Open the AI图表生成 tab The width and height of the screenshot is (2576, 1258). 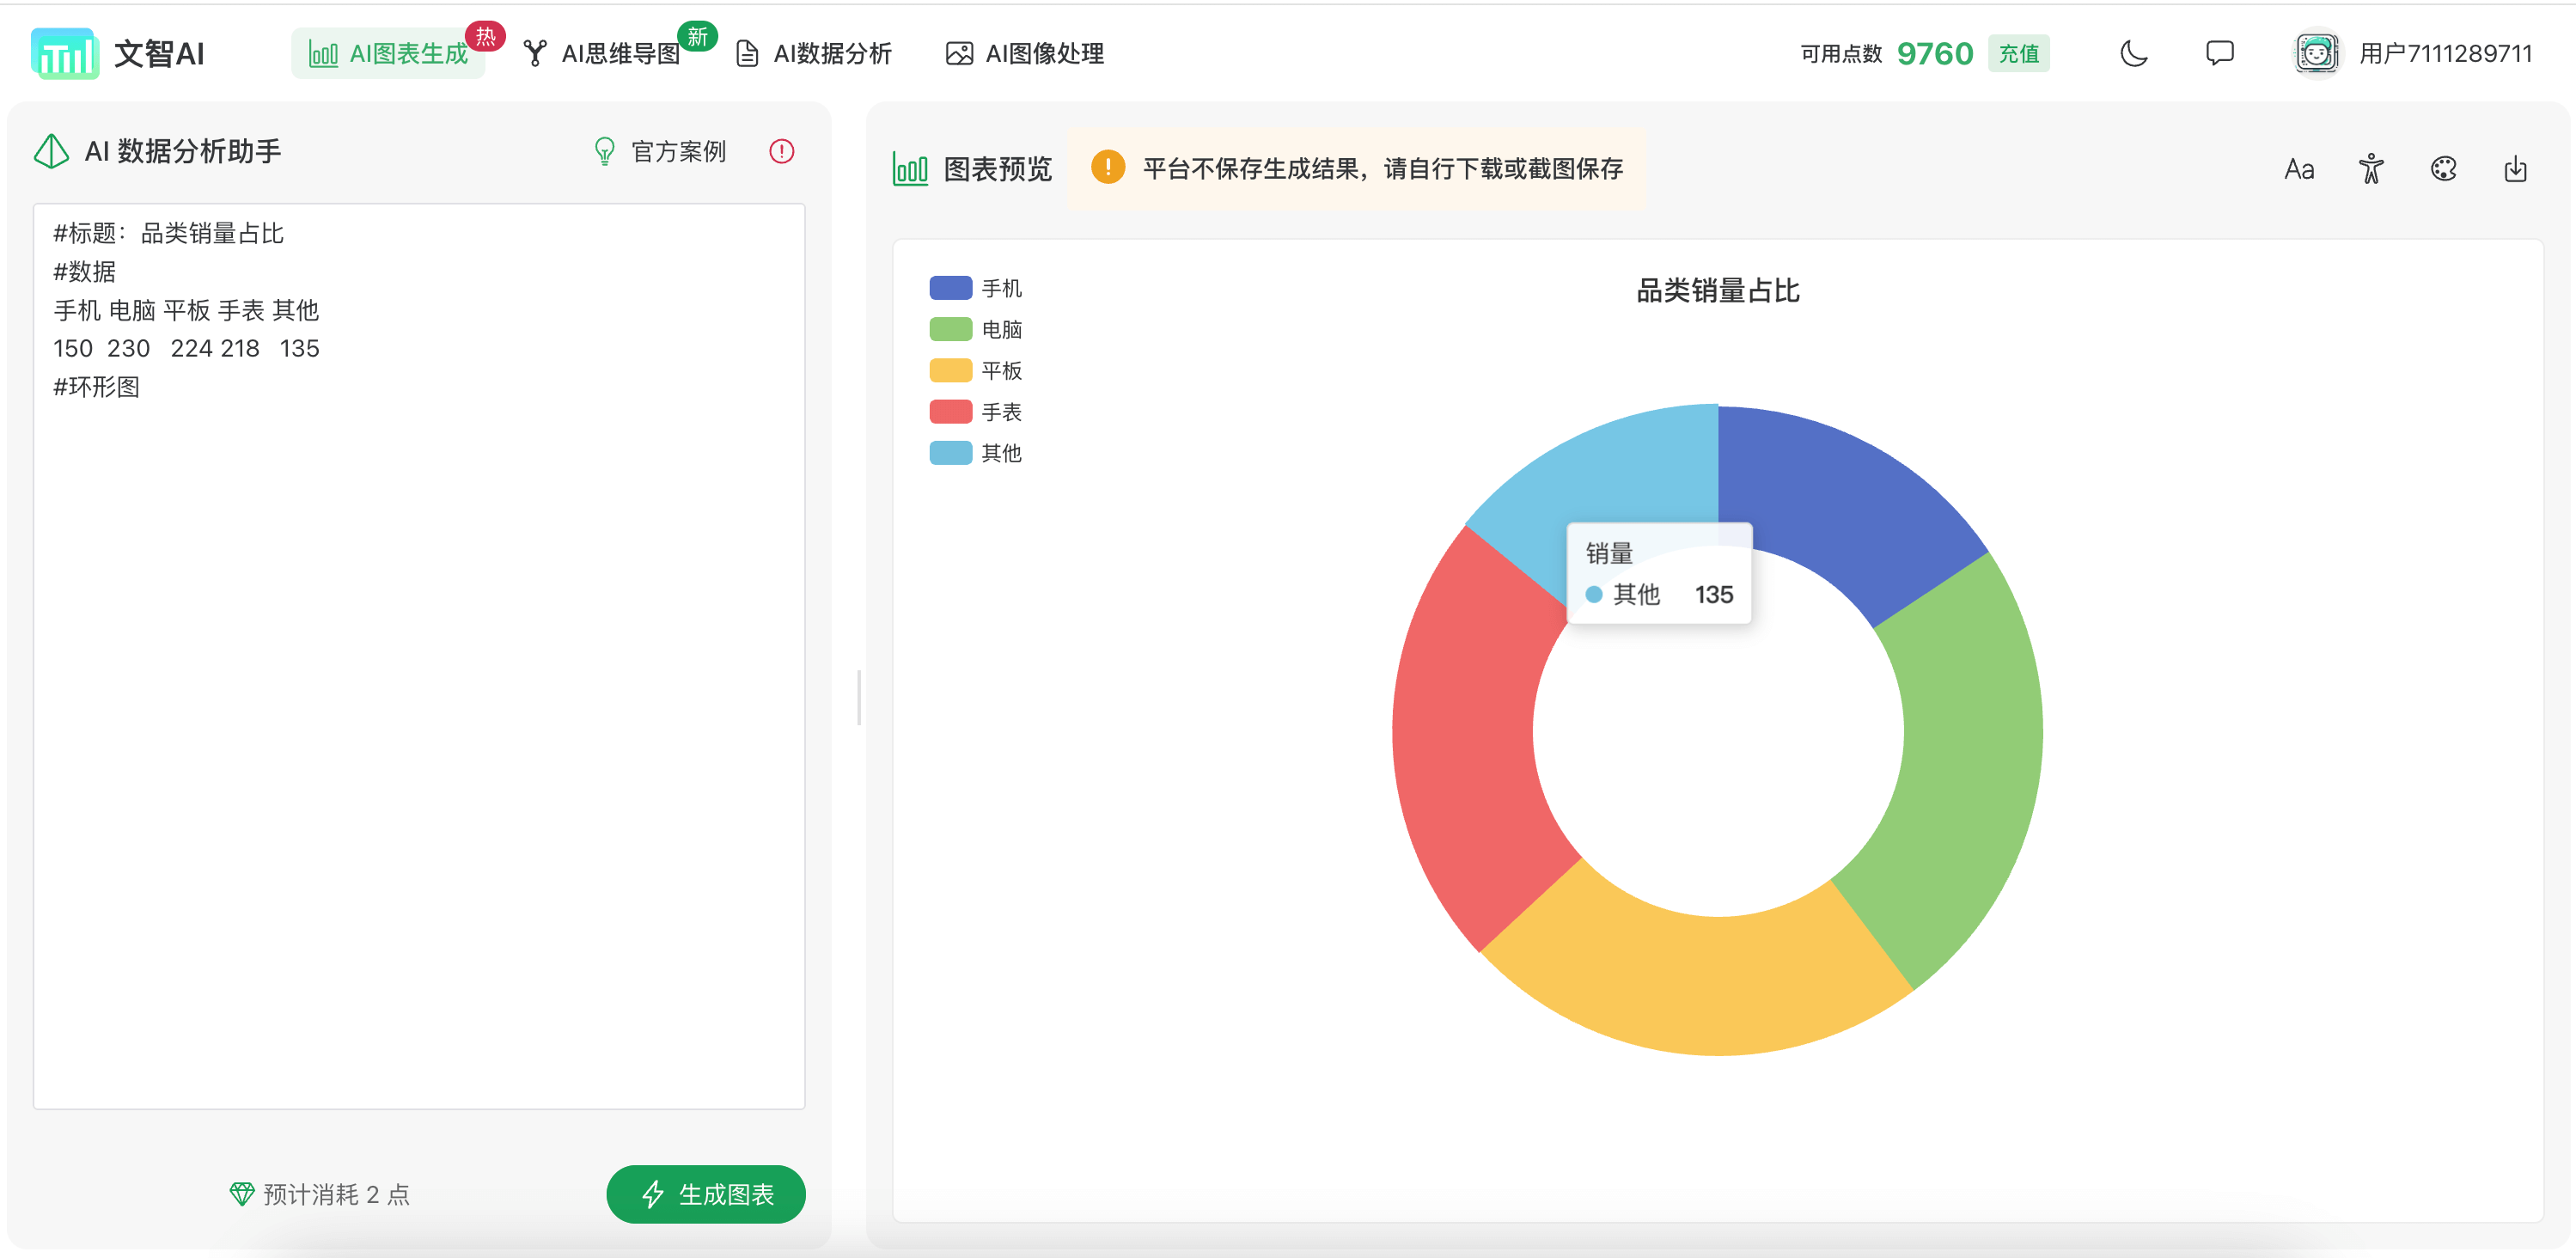pyautogui.click(x=388, y=53)
